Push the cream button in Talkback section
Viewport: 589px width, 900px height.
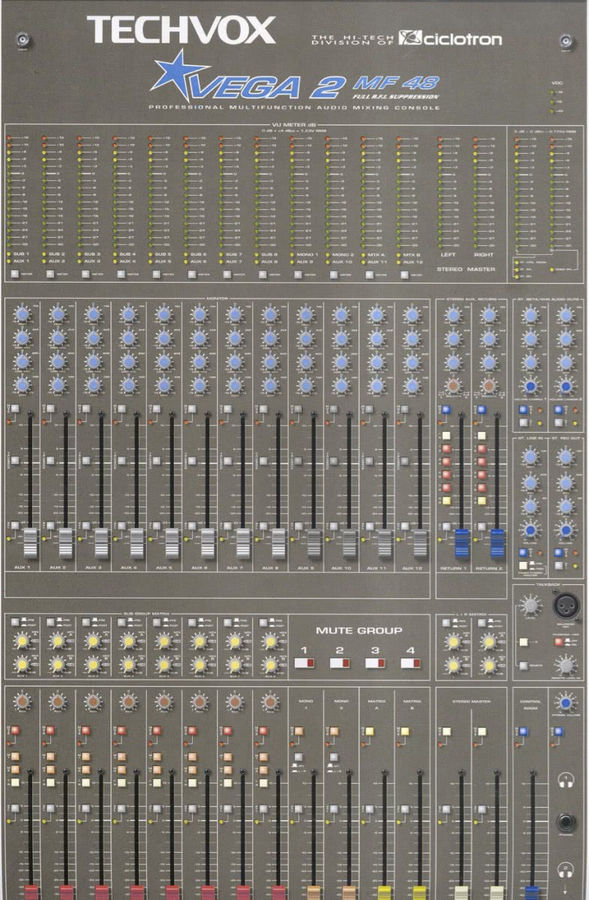click(x=524, y=642)
